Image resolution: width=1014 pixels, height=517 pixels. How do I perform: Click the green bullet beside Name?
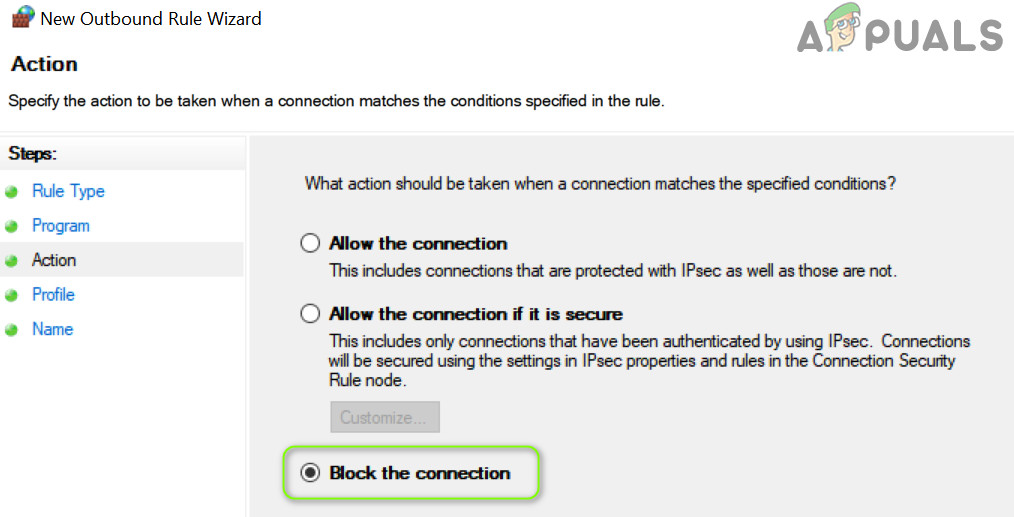pos(12,330)
